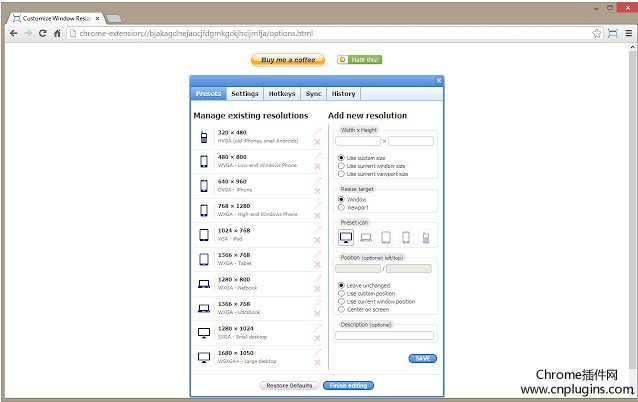Screen dimensions: 638x402
Task: Edit the 1024 × 768 XGA preset
Action: coord(318,230)
